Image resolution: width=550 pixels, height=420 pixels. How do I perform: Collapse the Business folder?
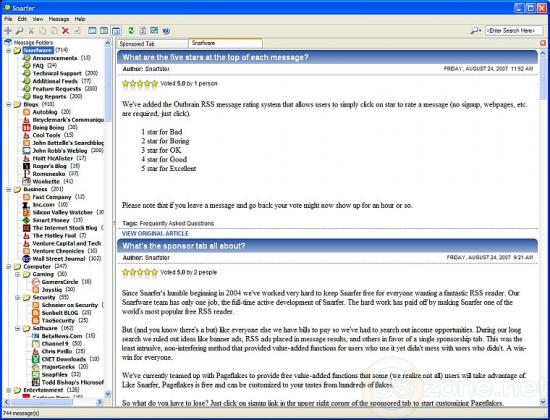[x=8, y=189]
